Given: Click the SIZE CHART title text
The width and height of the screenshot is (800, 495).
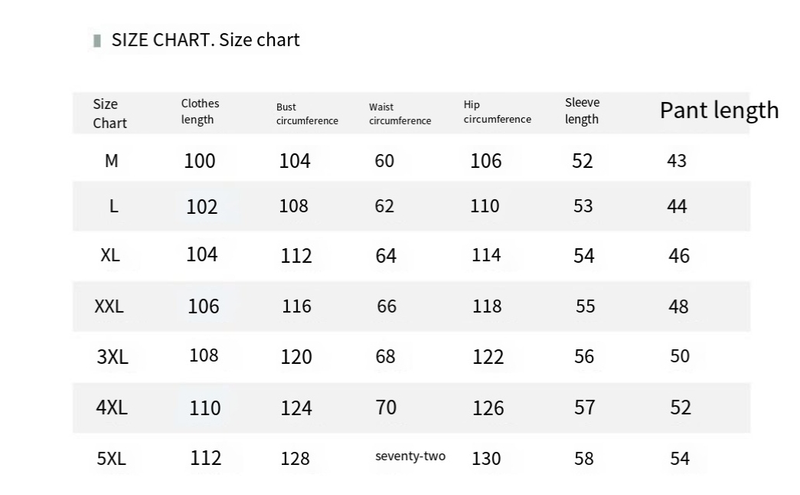Looking at the screenshot, I should pyautogui.click(x=205, y=40).
